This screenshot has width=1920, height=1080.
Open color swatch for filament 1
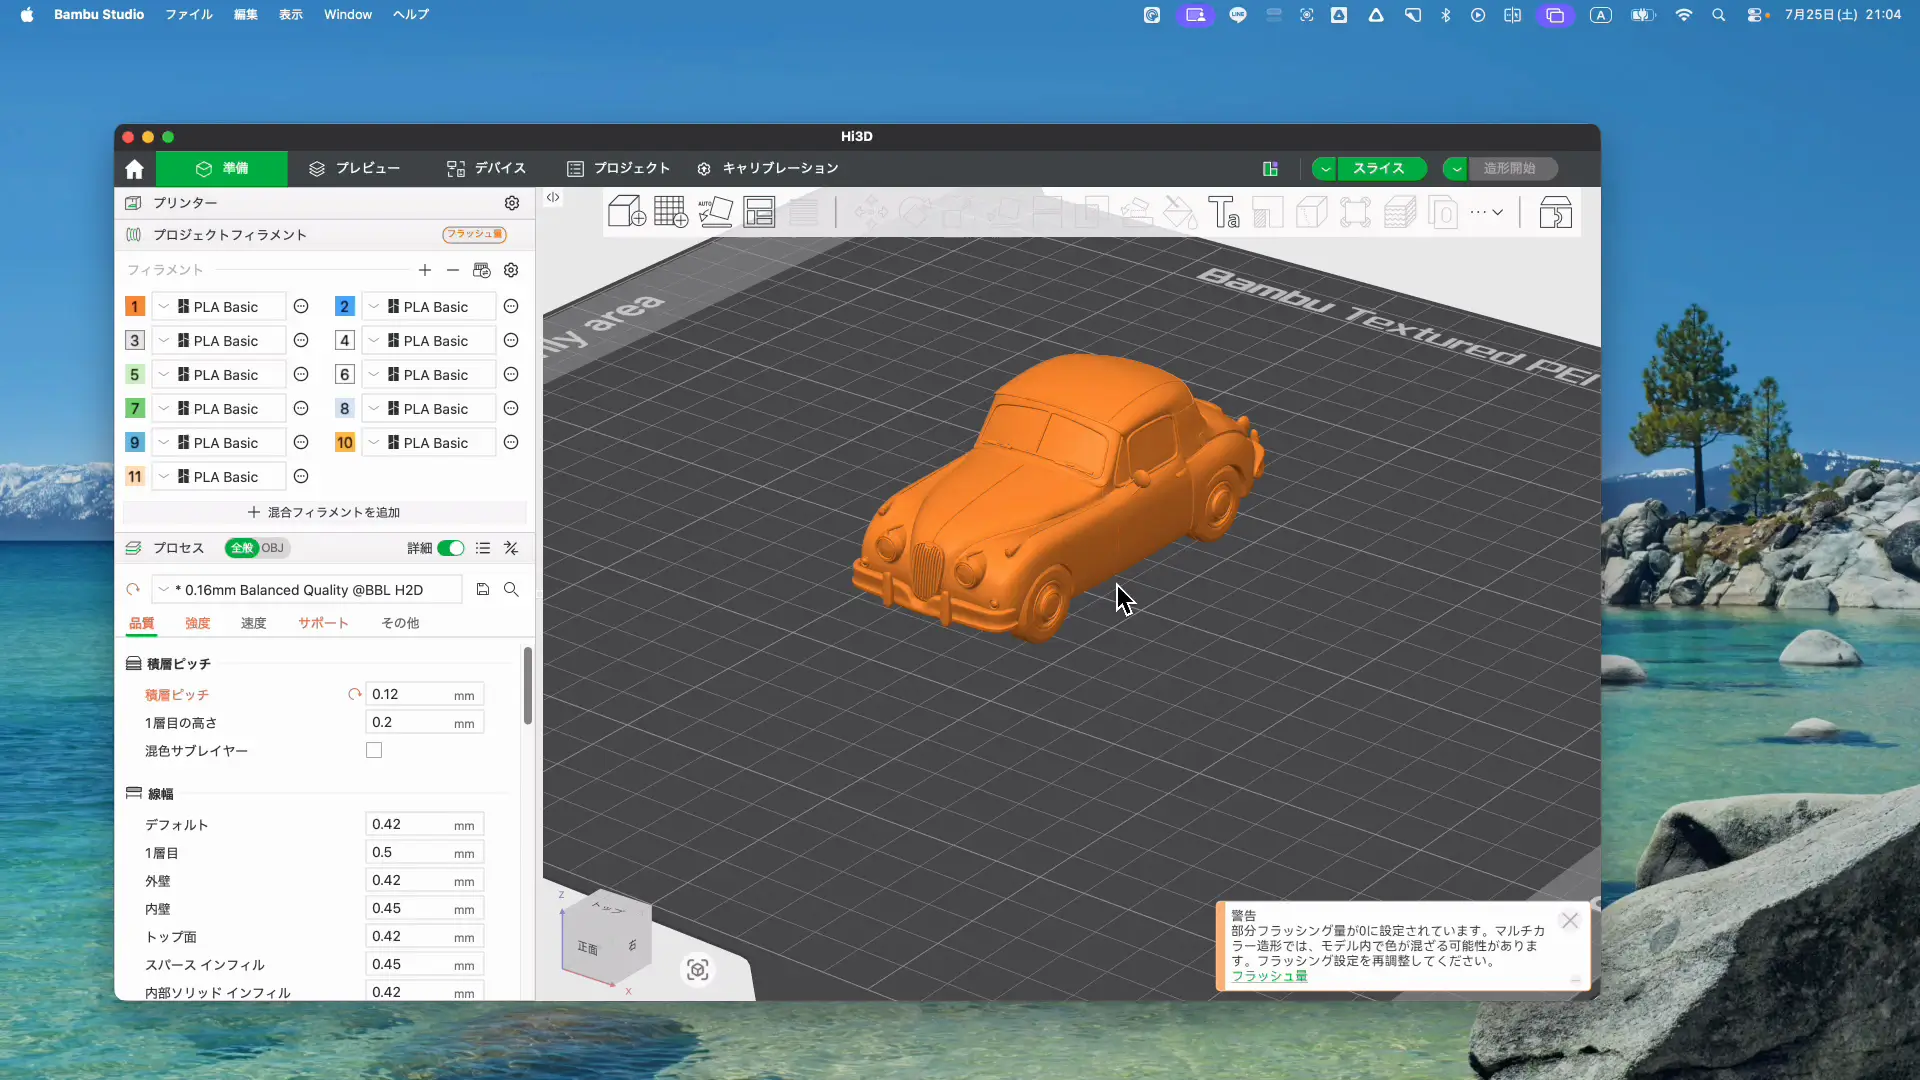tap(135, 307)
